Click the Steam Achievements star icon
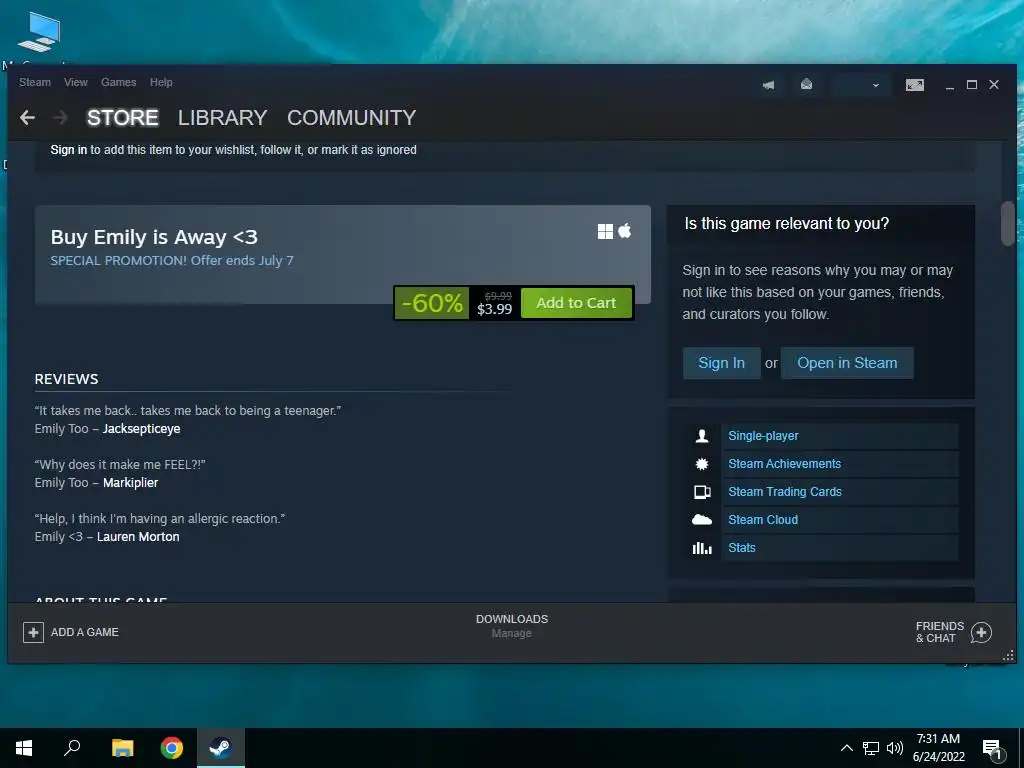The image size is (1024, 768). (x=702, y=464)
